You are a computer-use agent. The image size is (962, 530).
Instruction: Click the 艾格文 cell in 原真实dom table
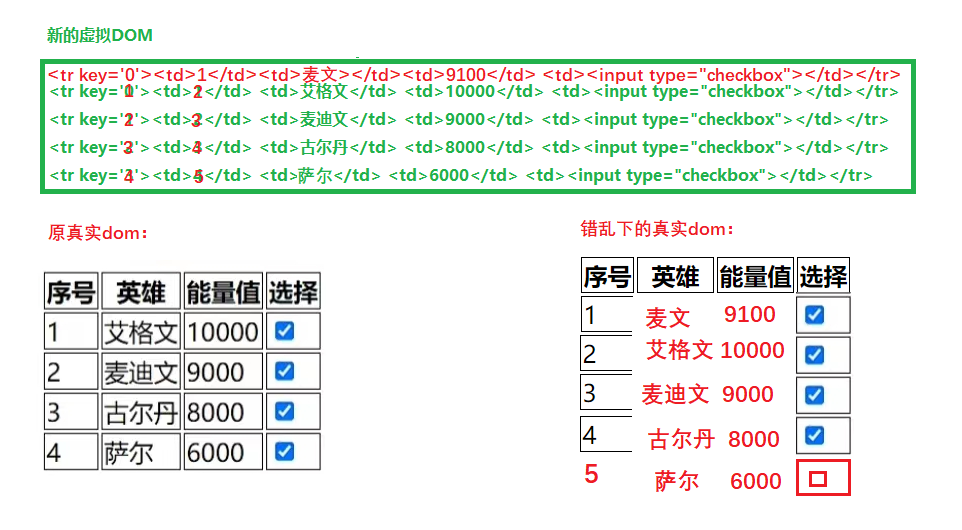141,332
